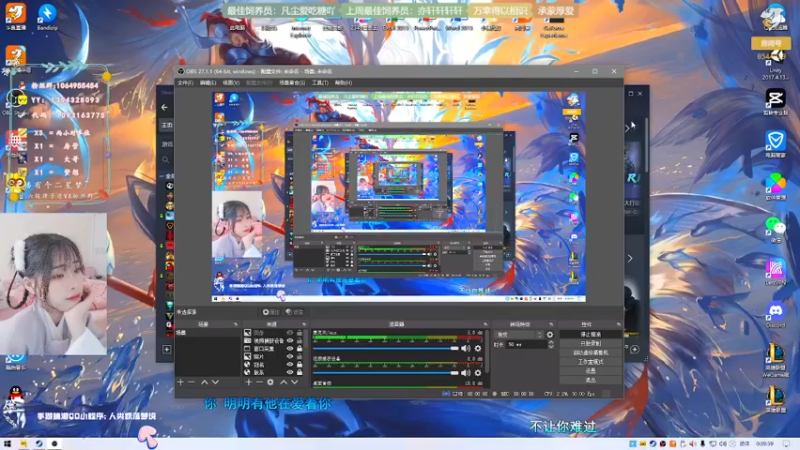Image resolution: width=800 pixels, height=450 pixels.
Task: Expand the lower right chevron behind OBS
Action: pos(631,259)
